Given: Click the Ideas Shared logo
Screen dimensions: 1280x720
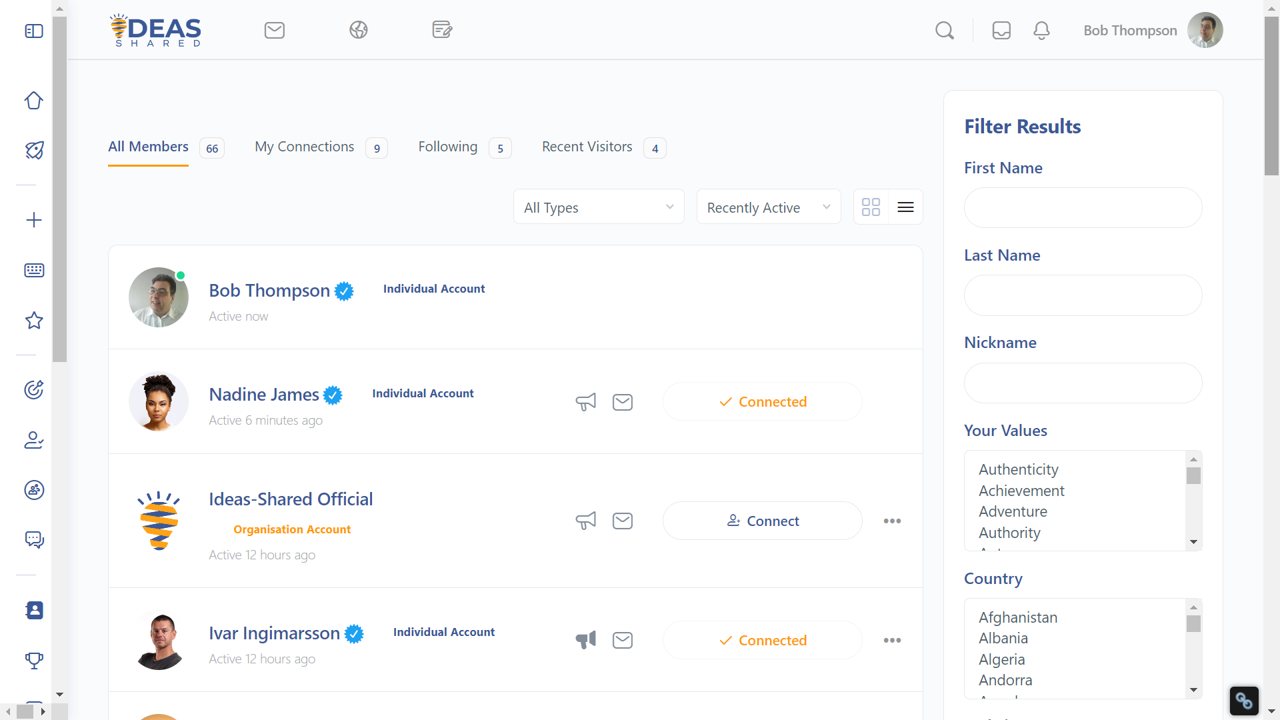Looking at the screenshot, I should (x=156, y=30).
